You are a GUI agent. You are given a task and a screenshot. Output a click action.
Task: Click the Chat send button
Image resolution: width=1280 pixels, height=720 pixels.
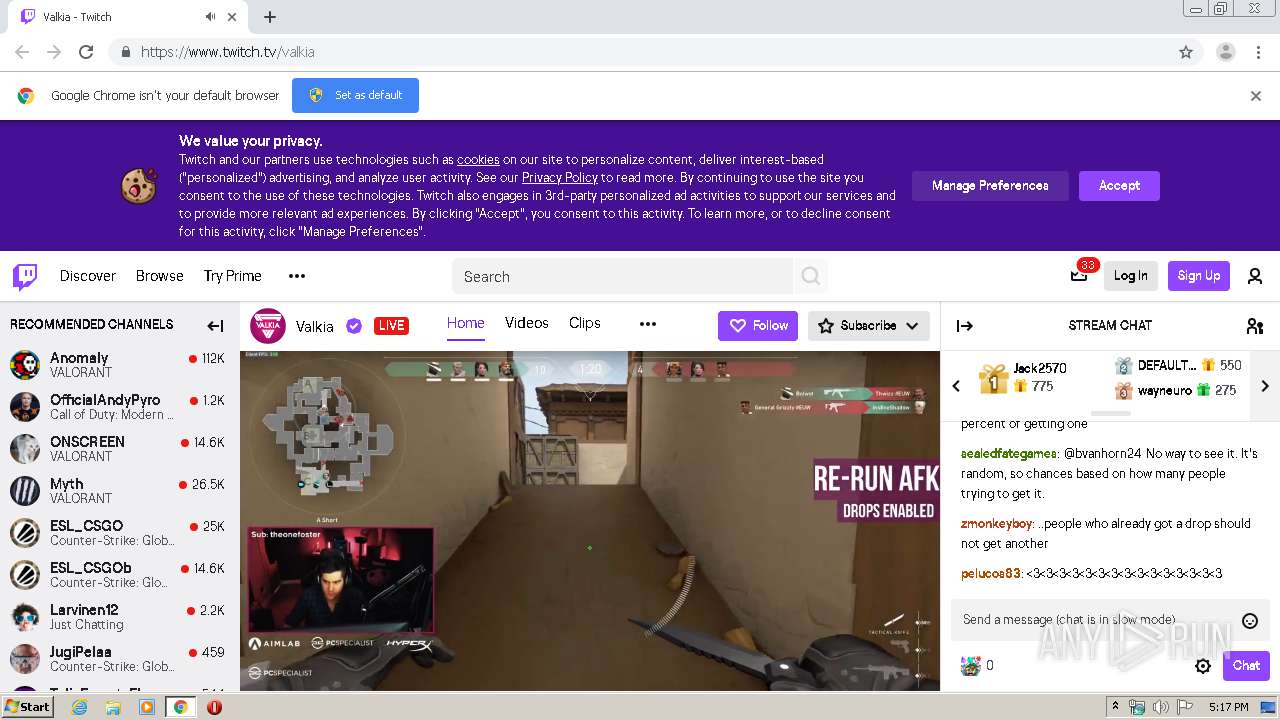click(1246, 666)
